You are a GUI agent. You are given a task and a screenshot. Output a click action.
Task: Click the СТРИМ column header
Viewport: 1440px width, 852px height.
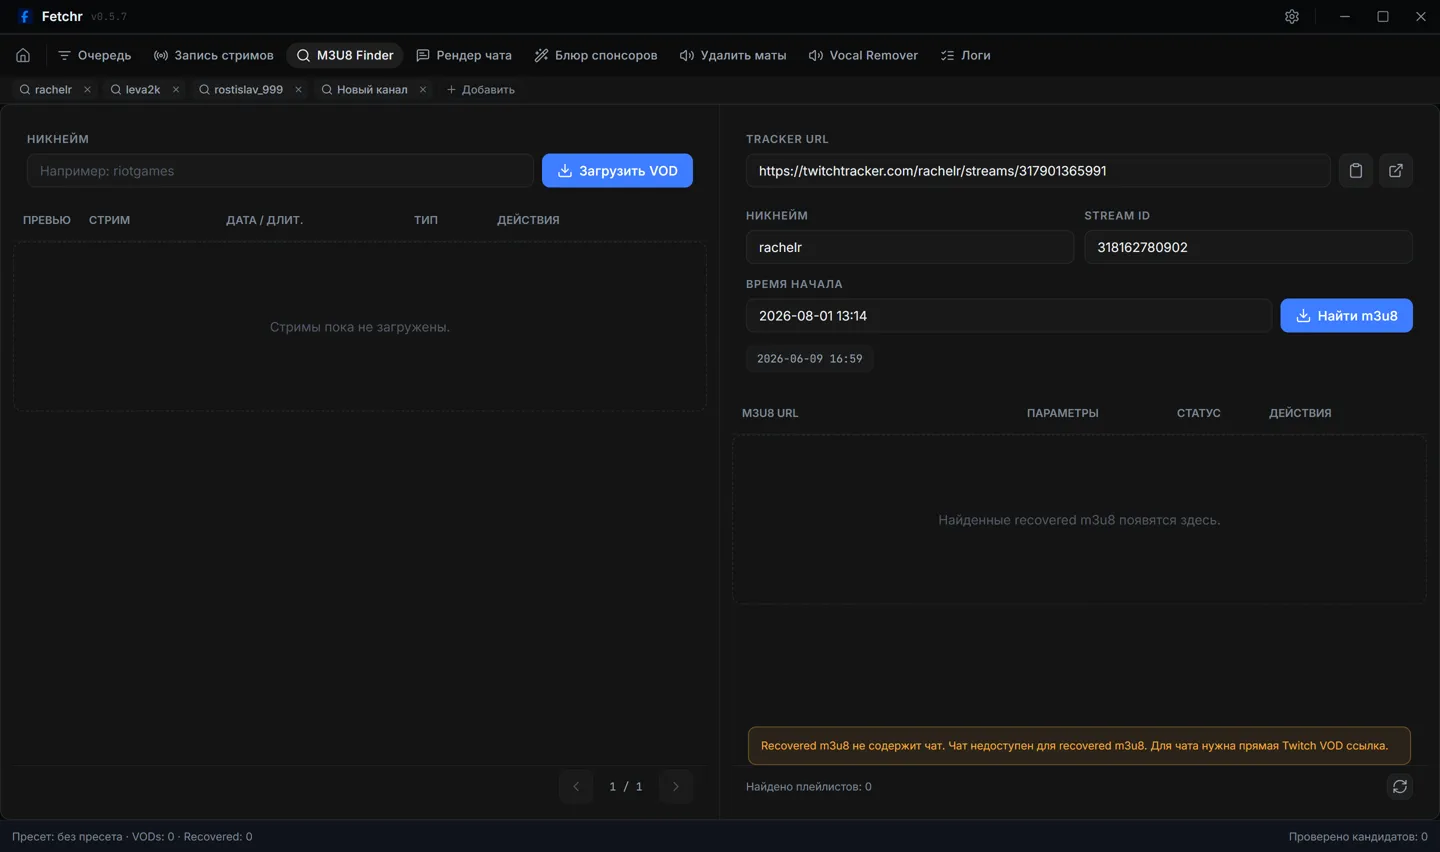pos(109,220)
